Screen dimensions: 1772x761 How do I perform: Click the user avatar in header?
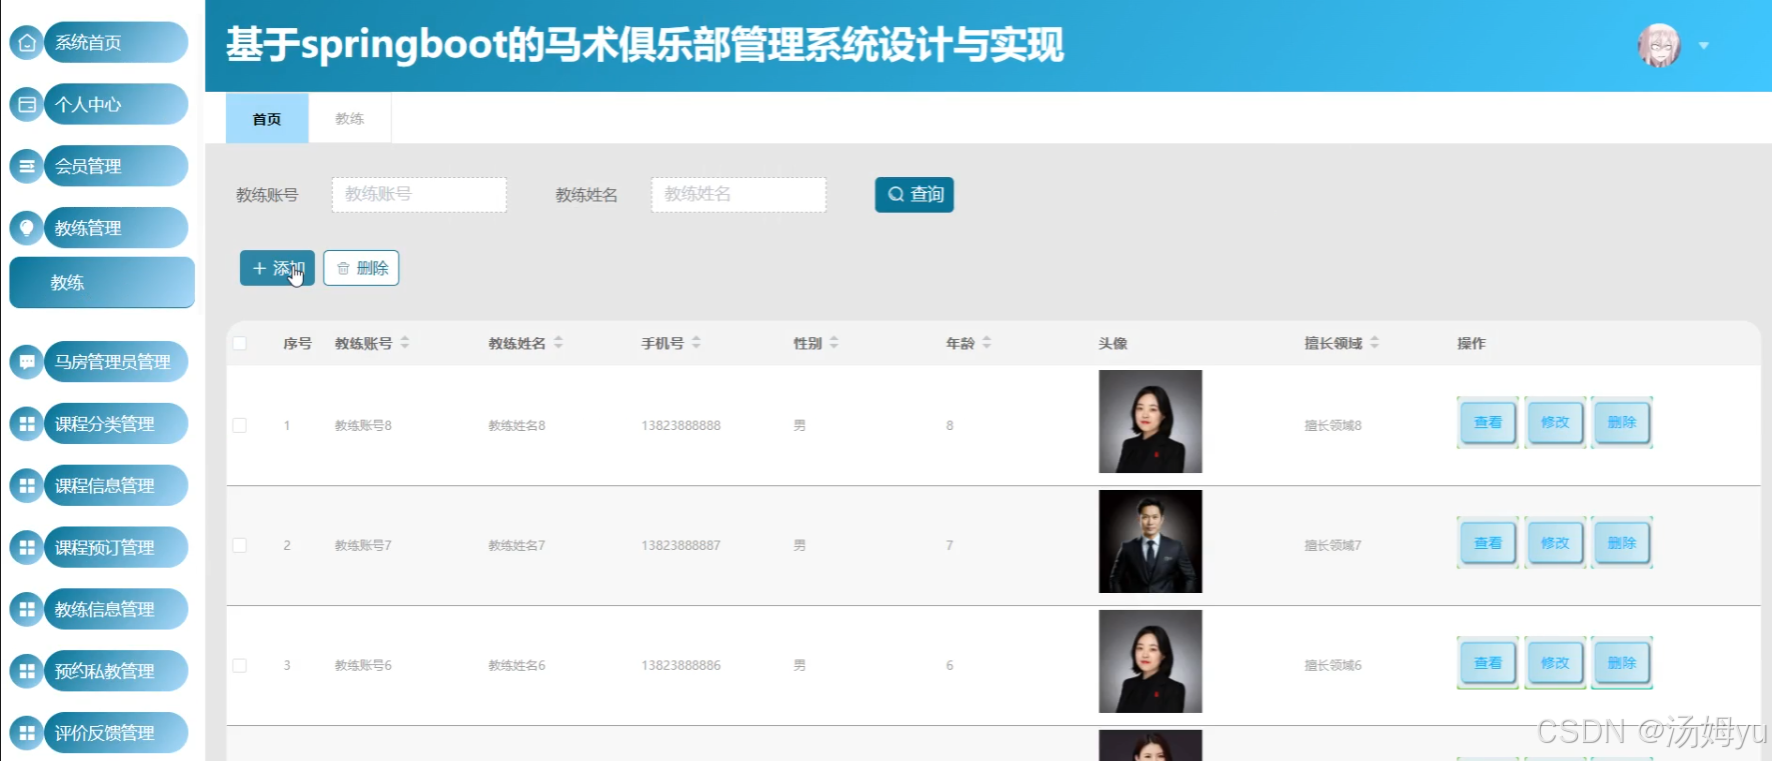coord(1659,45)
